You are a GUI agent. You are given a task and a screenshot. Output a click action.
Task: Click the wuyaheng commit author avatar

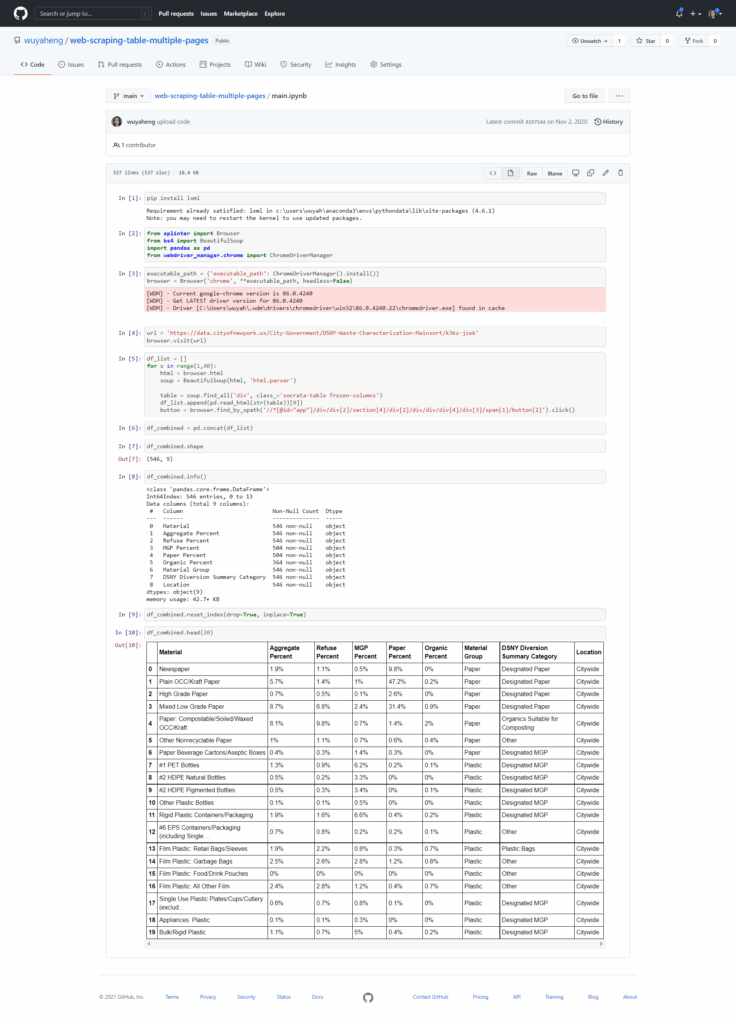point(117,121)
